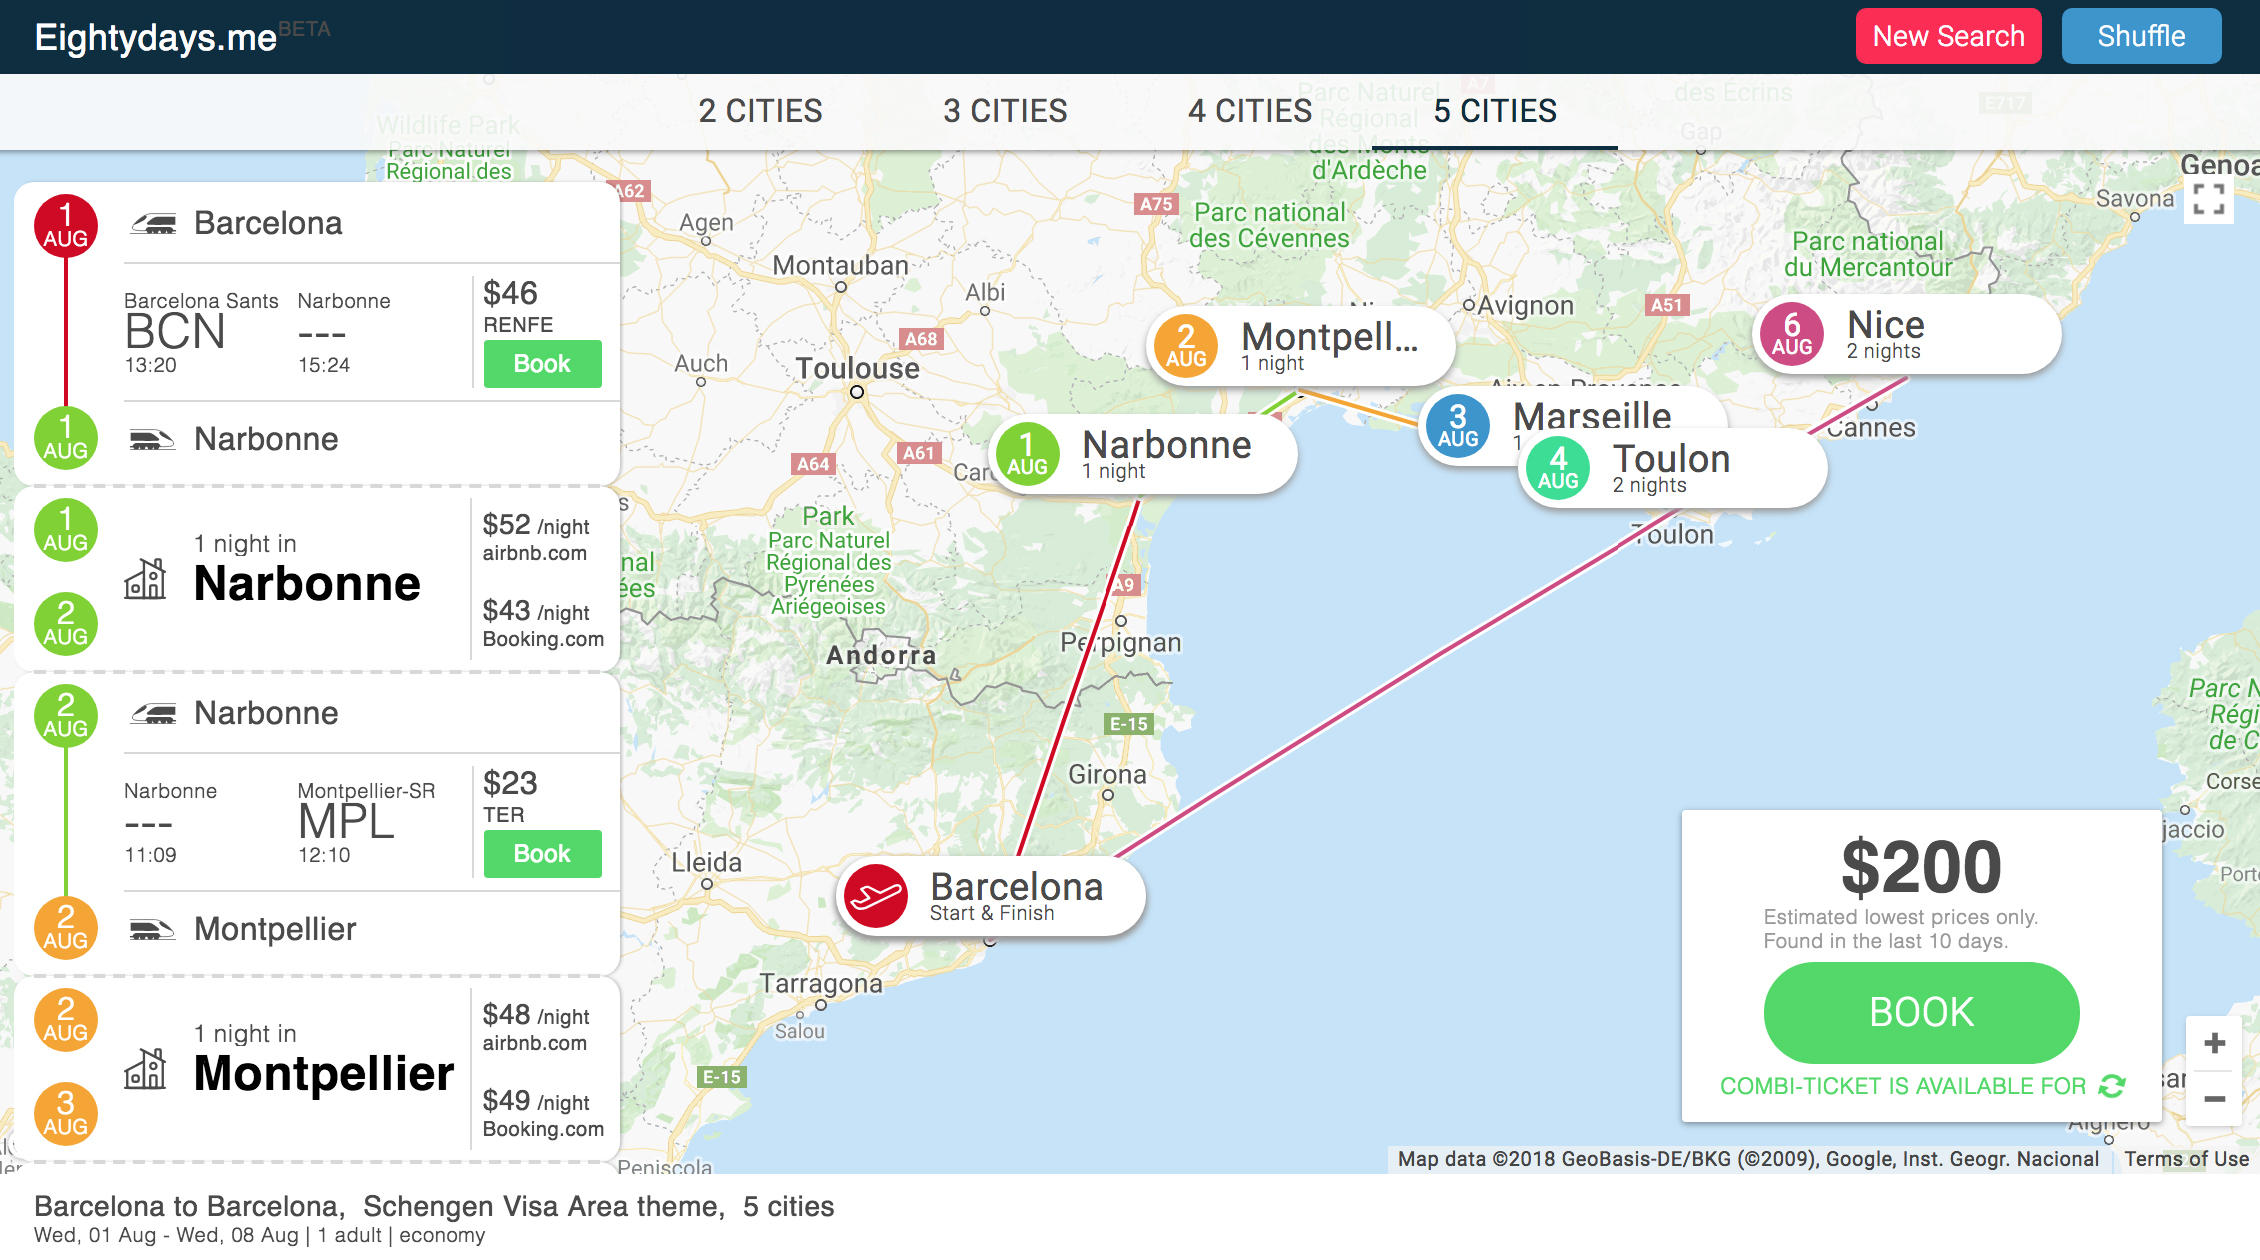The height and width of the screenshot is (1260, 2260).
Task: Switch to the 3 CITIES tab
Action: pos(1005,111)
